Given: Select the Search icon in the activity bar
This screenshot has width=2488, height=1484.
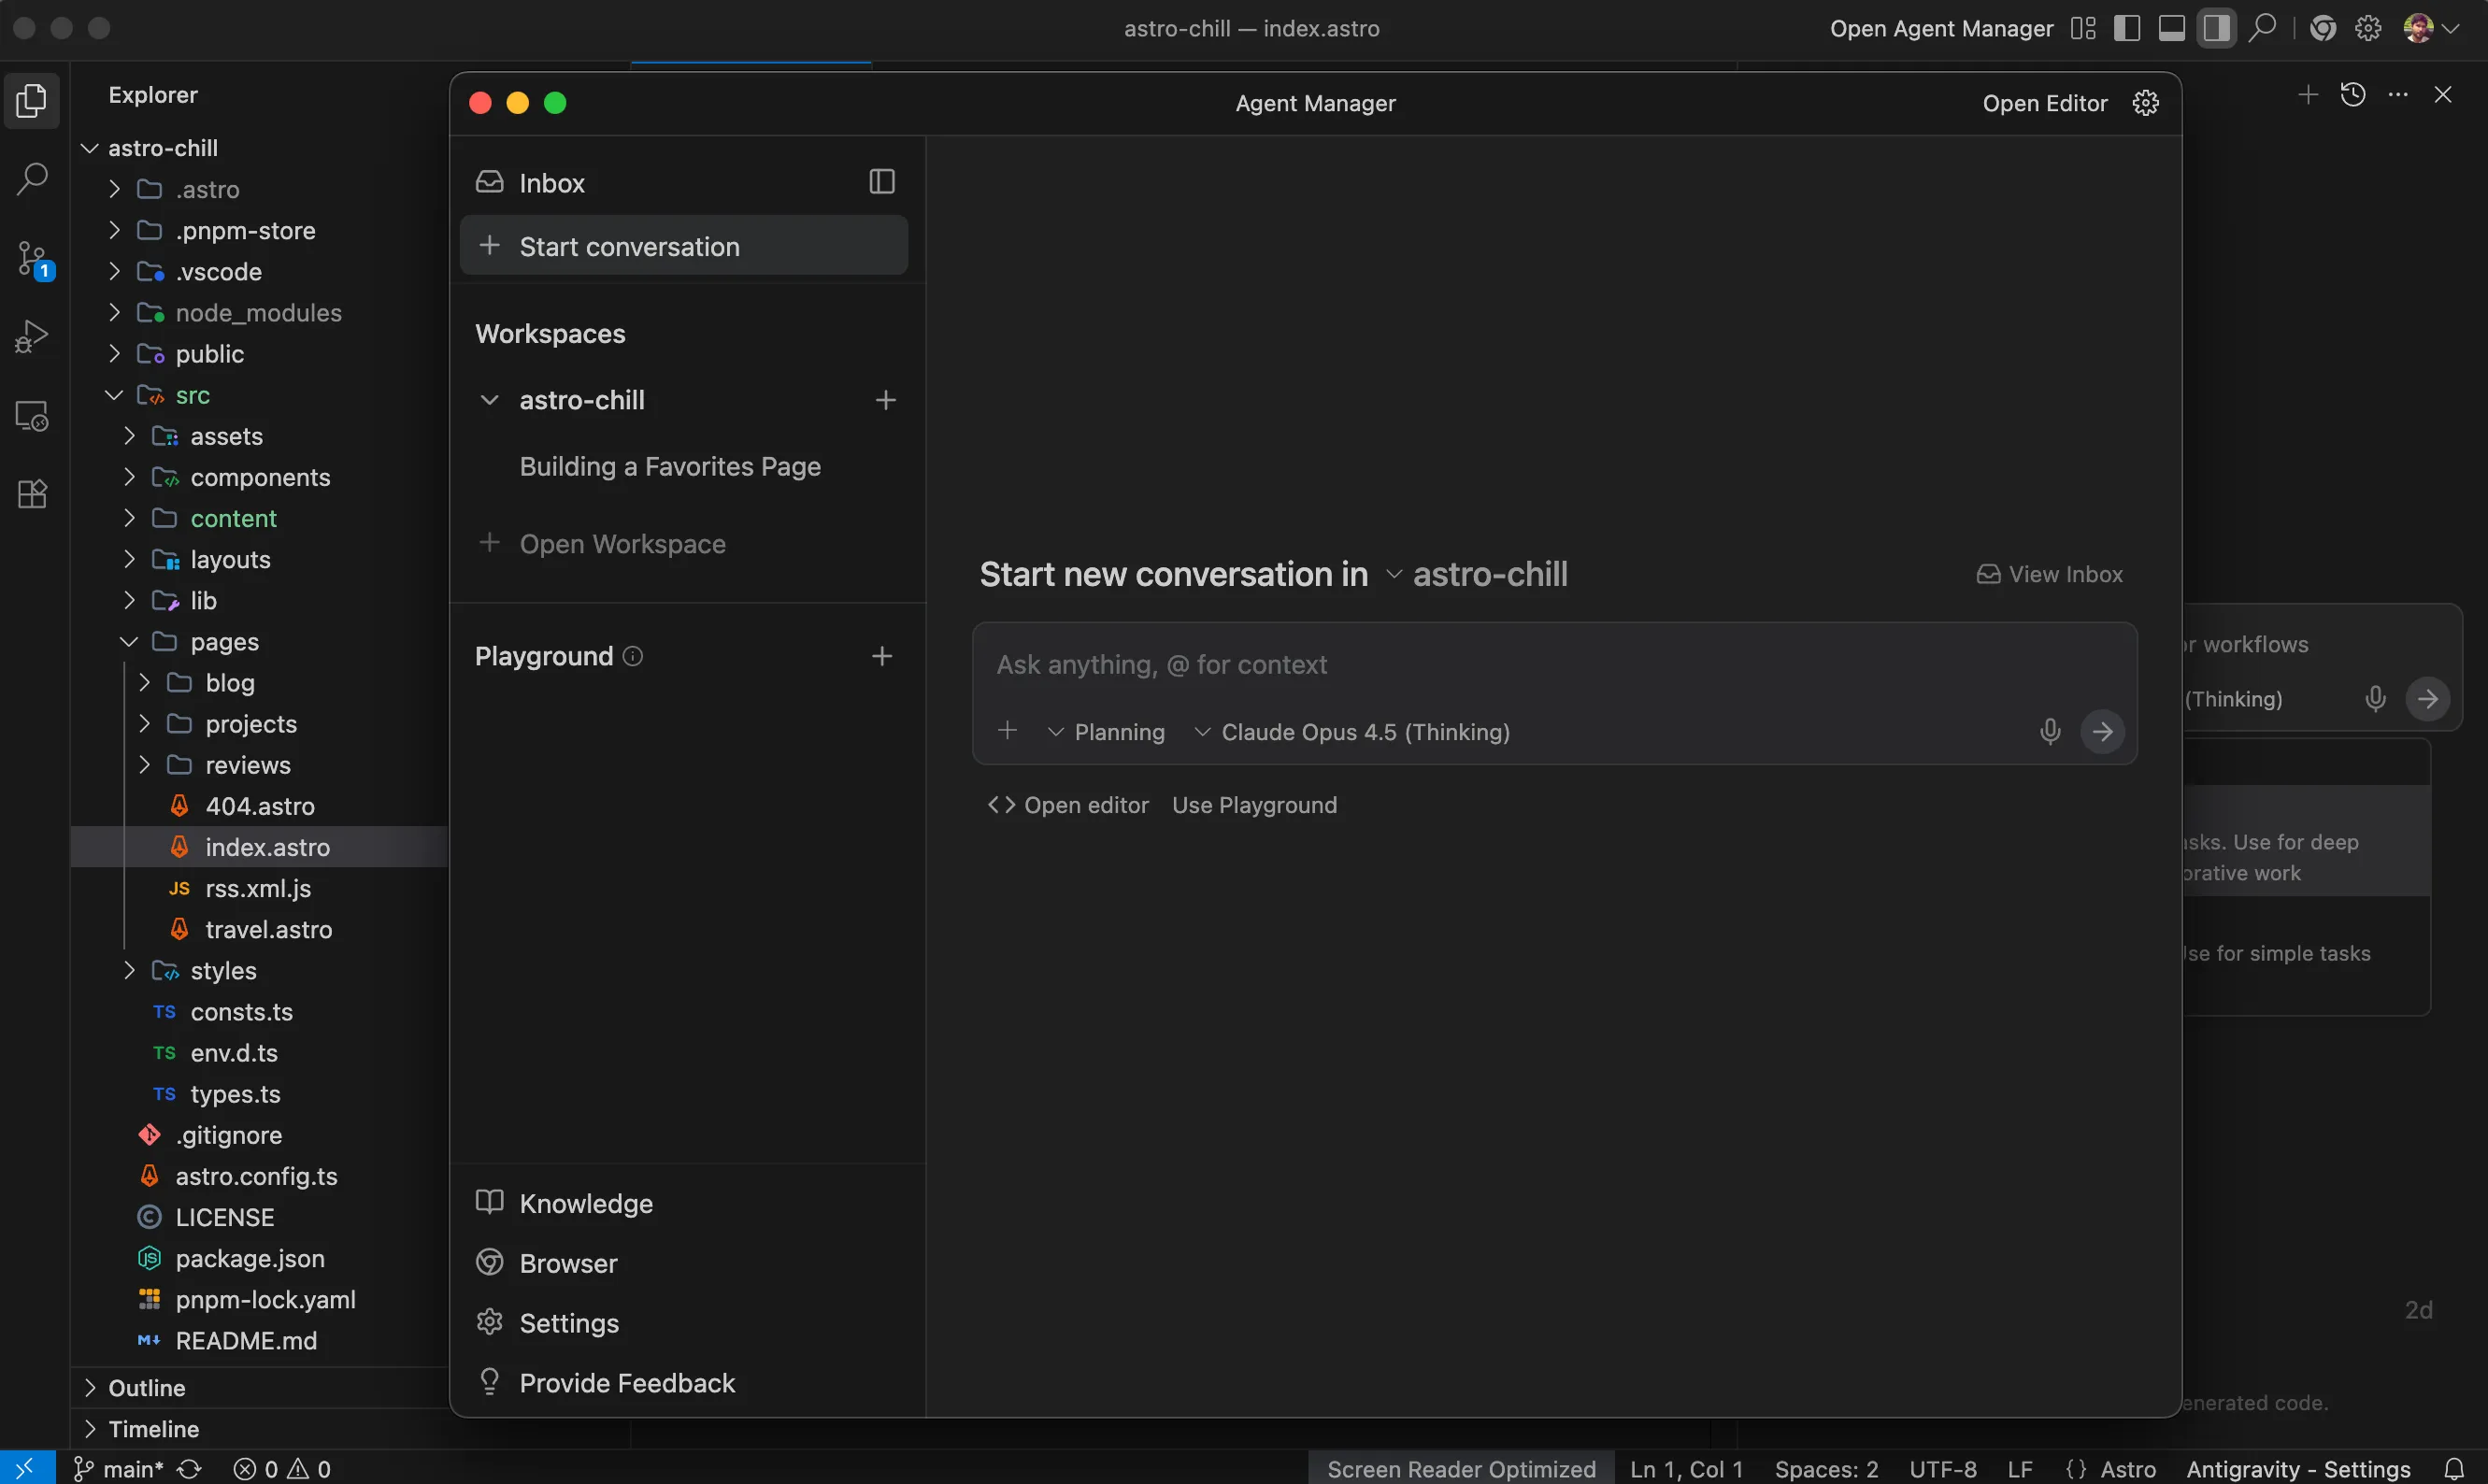Looking at the screenshot, I should tap(31, 177).
